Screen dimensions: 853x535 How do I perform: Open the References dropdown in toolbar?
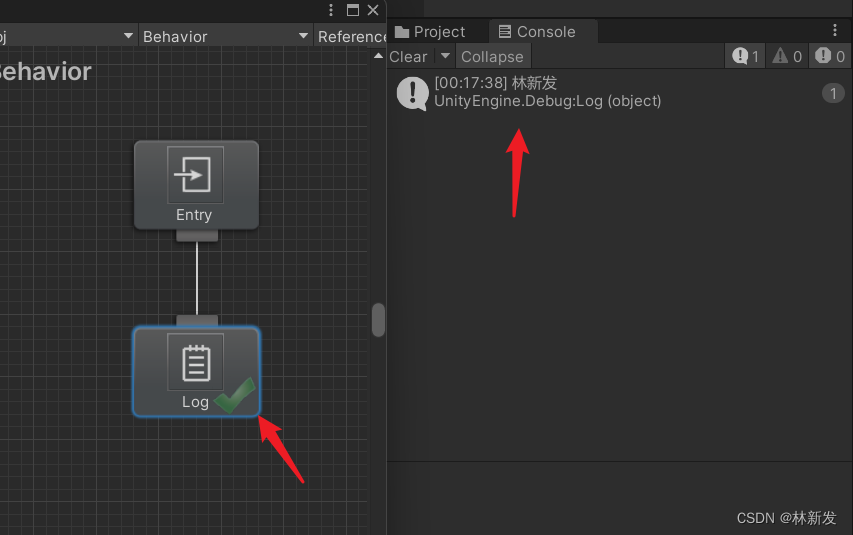pyautogui.click(x=351, y=36)
